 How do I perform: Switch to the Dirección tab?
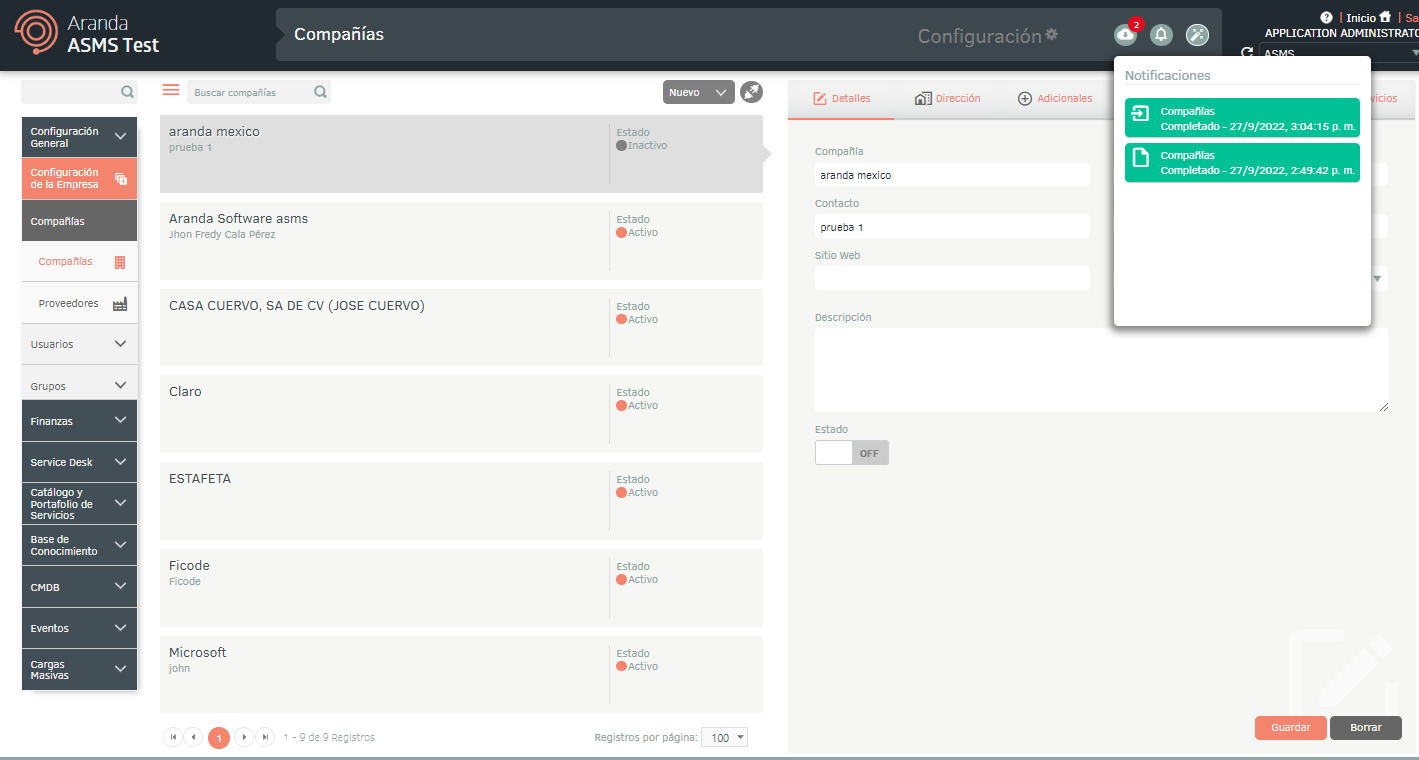coord(947,99)
